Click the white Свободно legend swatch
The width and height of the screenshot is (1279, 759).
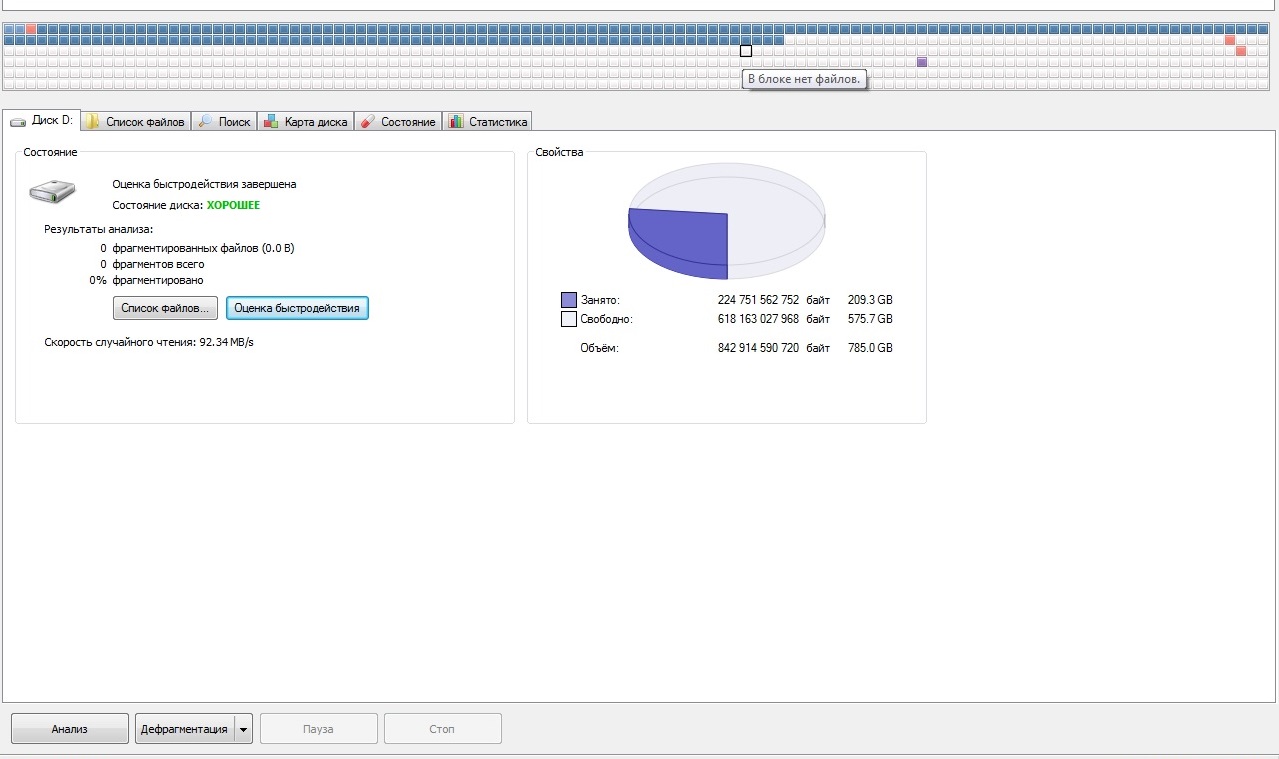(569, 319)
